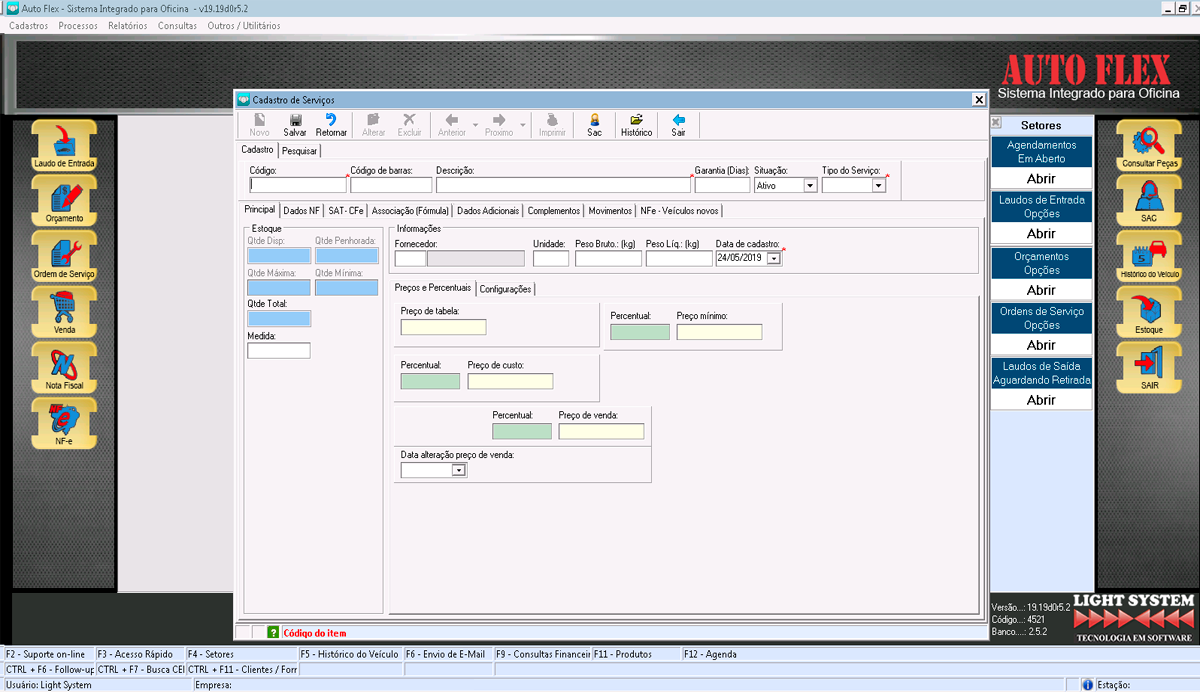This screenshot has width=1200, height=692.
Task: Click the Descrição input field
Action: 563,185
